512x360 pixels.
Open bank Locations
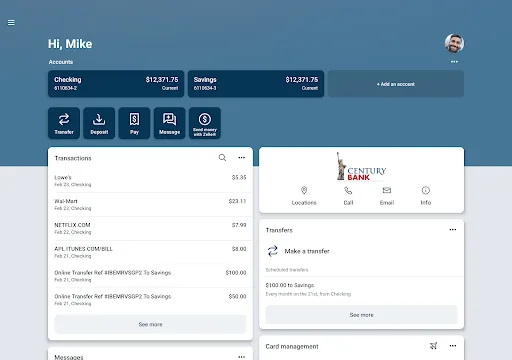(304, 196)
